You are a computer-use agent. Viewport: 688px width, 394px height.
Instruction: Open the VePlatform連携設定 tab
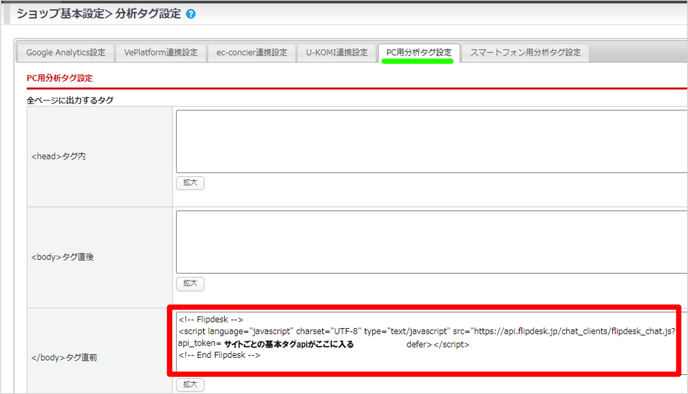161,53
